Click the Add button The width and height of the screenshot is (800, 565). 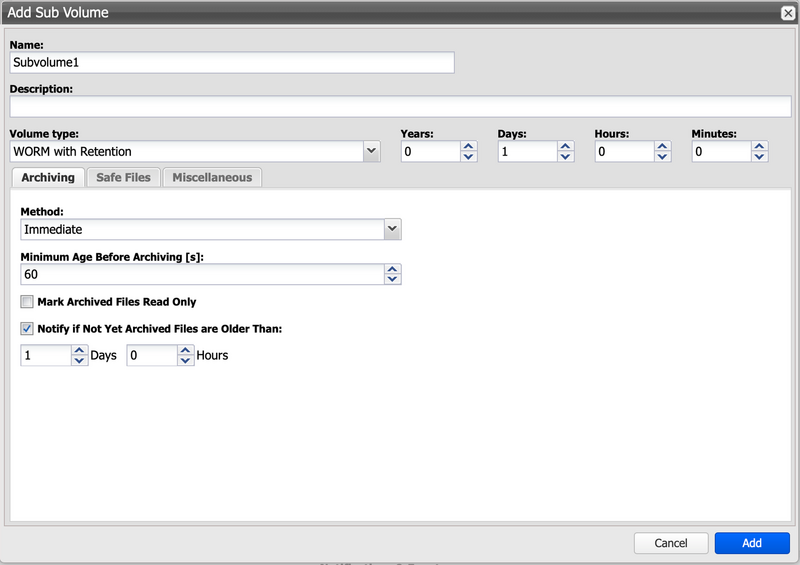752,543
